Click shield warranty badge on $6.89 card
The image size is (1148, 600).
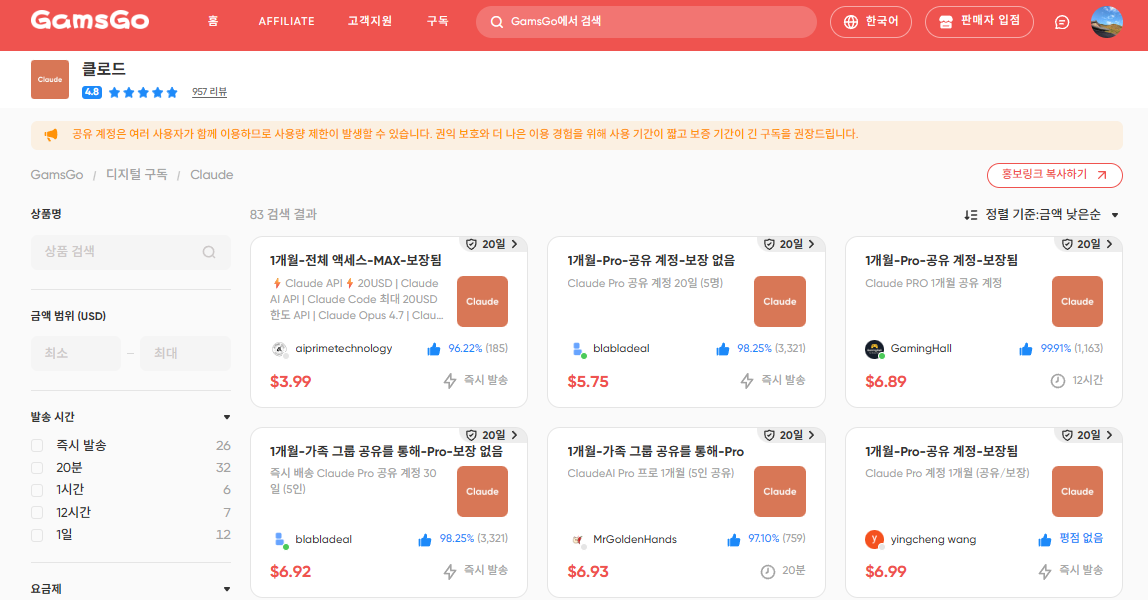(1067, 244)
